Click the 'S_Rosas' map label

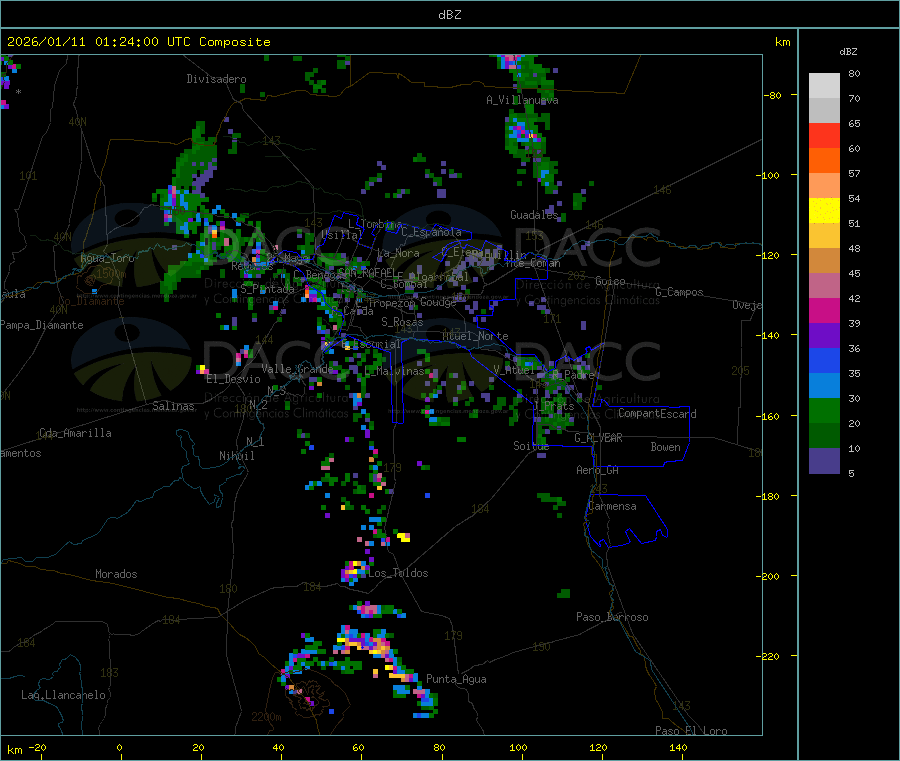pyautogui.click(x=402, y=322)
